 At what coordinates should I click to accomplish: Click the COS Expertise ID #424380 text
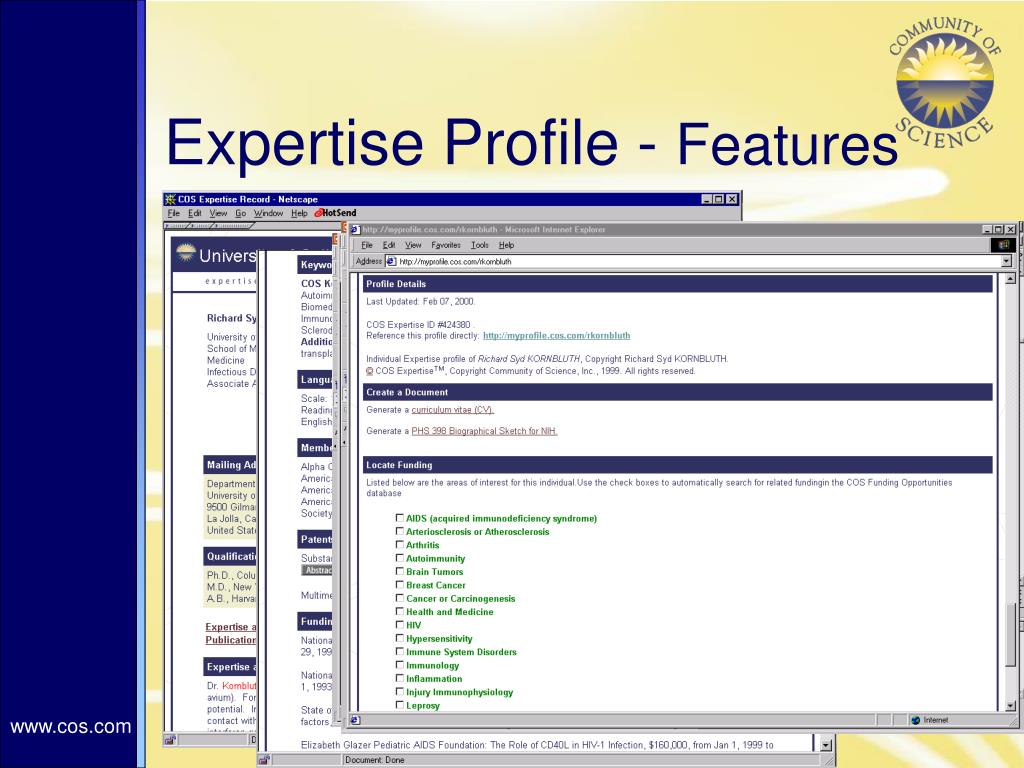418,325
